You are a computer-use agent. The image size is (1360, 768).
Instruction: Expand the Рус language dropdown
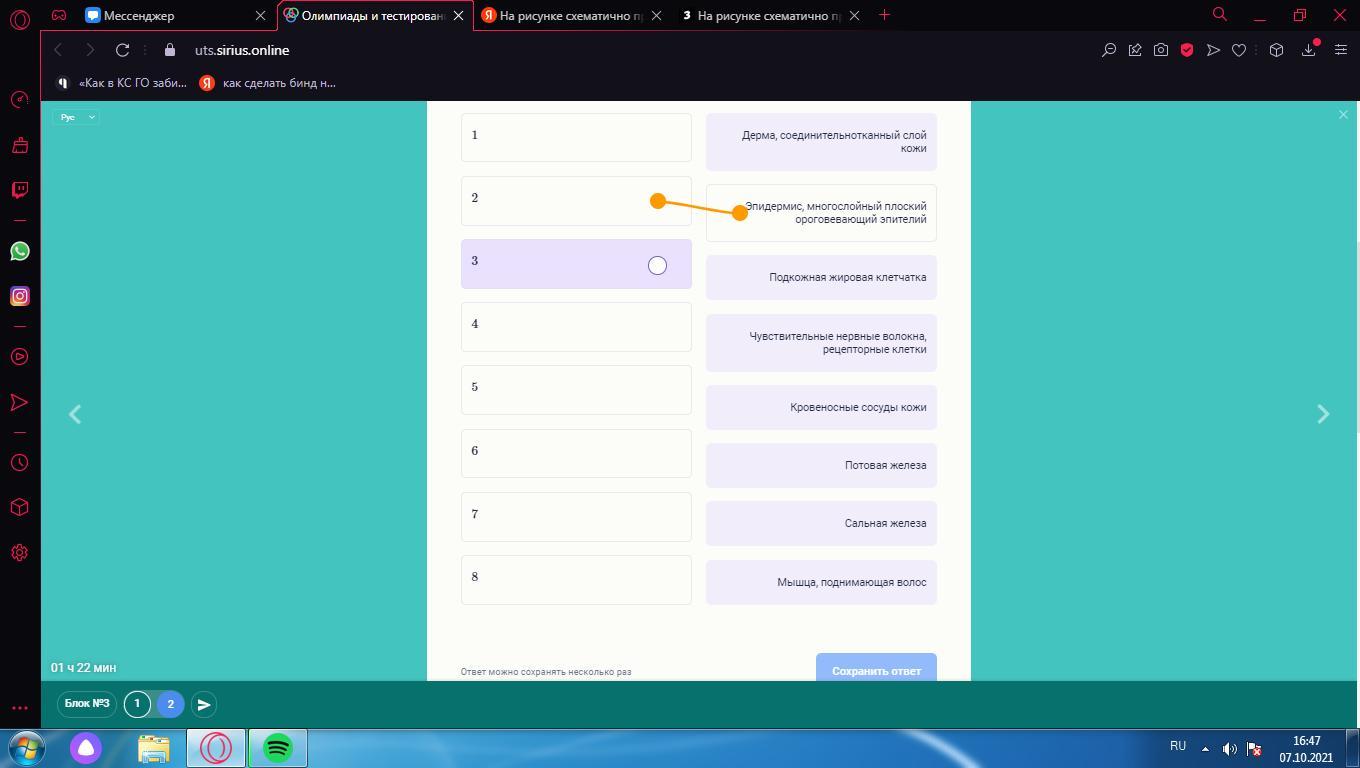coord(76,117)
